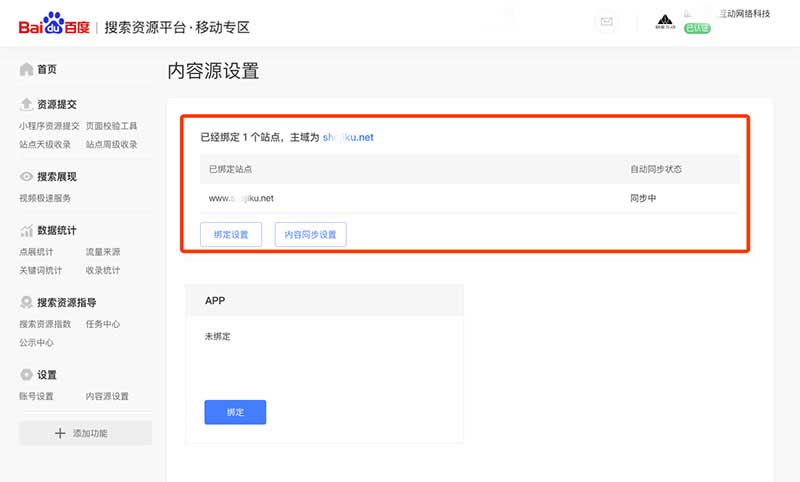Click the 添加功能 button
The height and width of the screenshot is (482, 800).
(x=85, y=433)
